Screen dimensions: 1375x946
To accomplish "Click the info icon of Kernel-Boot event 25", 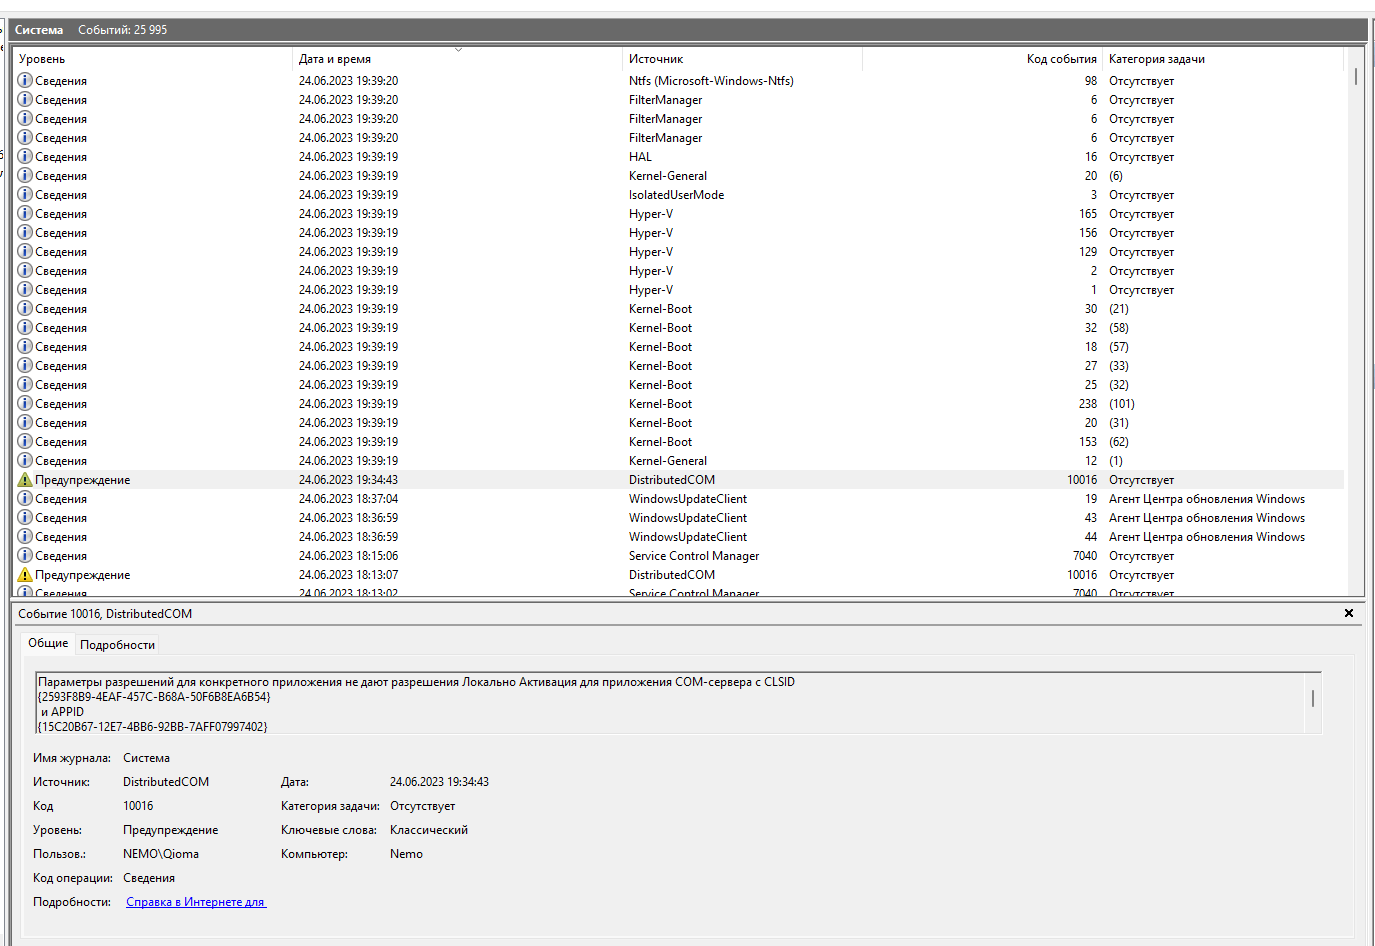I will [25, 384].
